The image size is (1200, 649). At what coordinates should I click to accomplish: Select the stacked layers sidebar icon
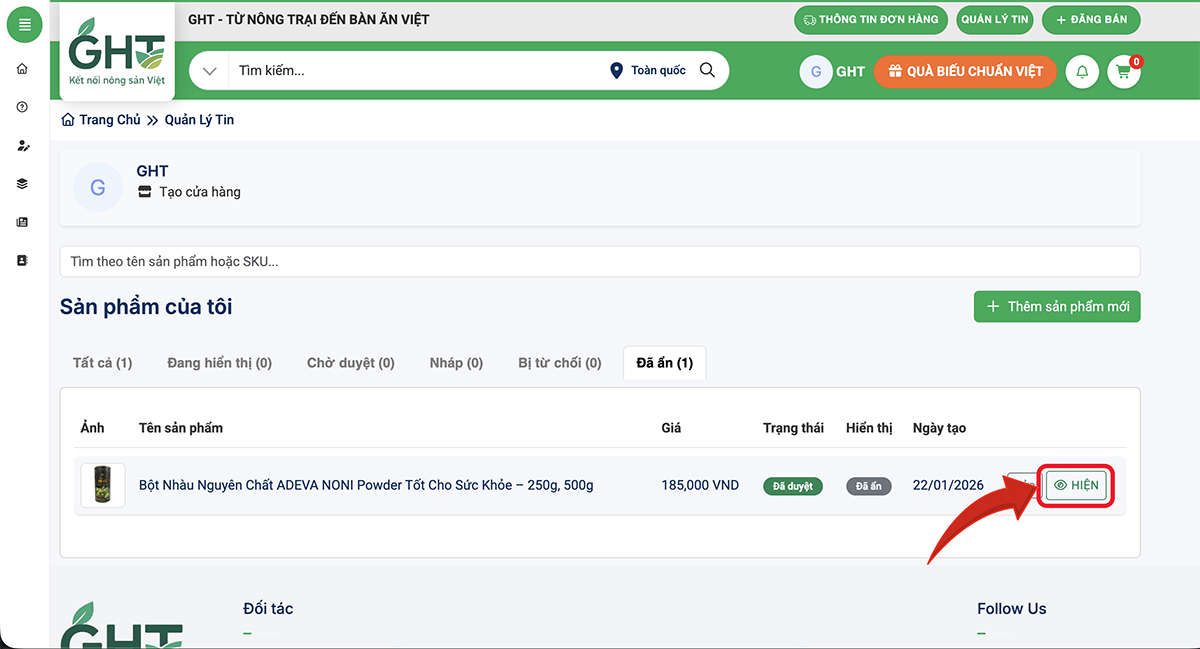(x=23, y=184)
